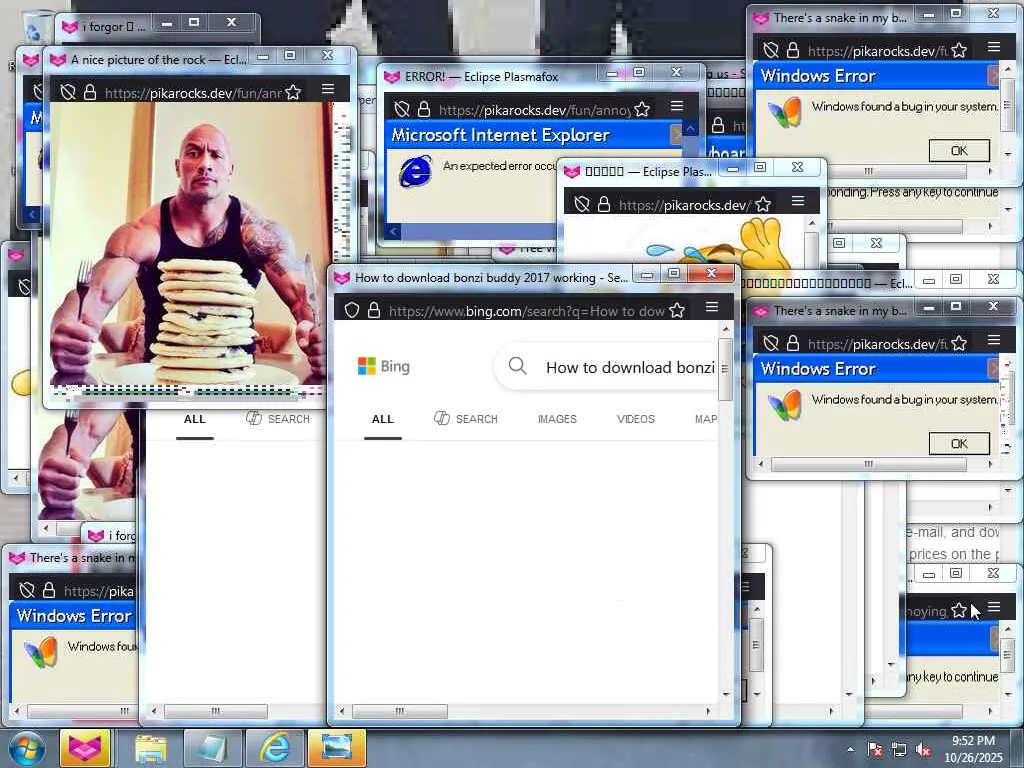The height and width of the screenshot is (768, 1024).
Task: Open the notepad-like app on the taskbar
Action: click(x=212, y=748)
